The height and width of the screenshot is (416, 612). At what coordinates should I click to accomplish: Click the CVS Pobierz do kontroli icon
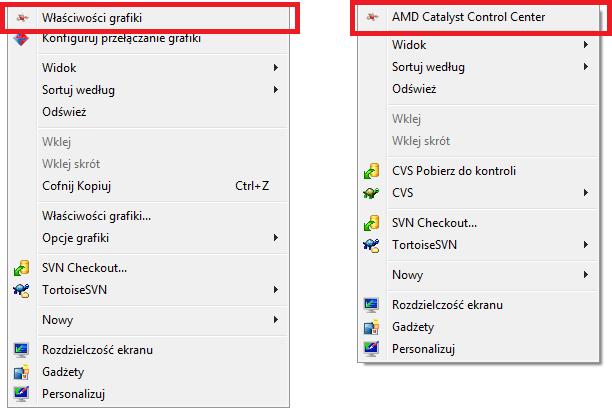pos(372,171)
